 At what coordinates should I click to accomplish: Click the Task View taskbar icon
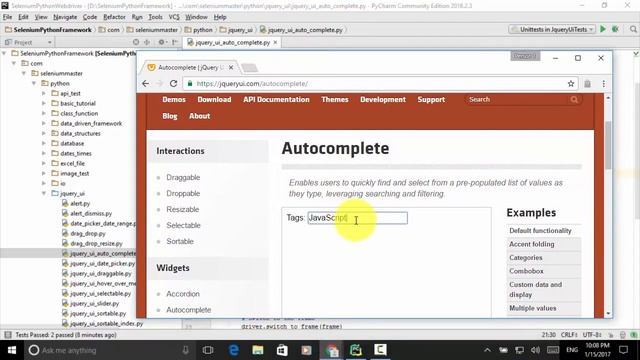(208, 350)
